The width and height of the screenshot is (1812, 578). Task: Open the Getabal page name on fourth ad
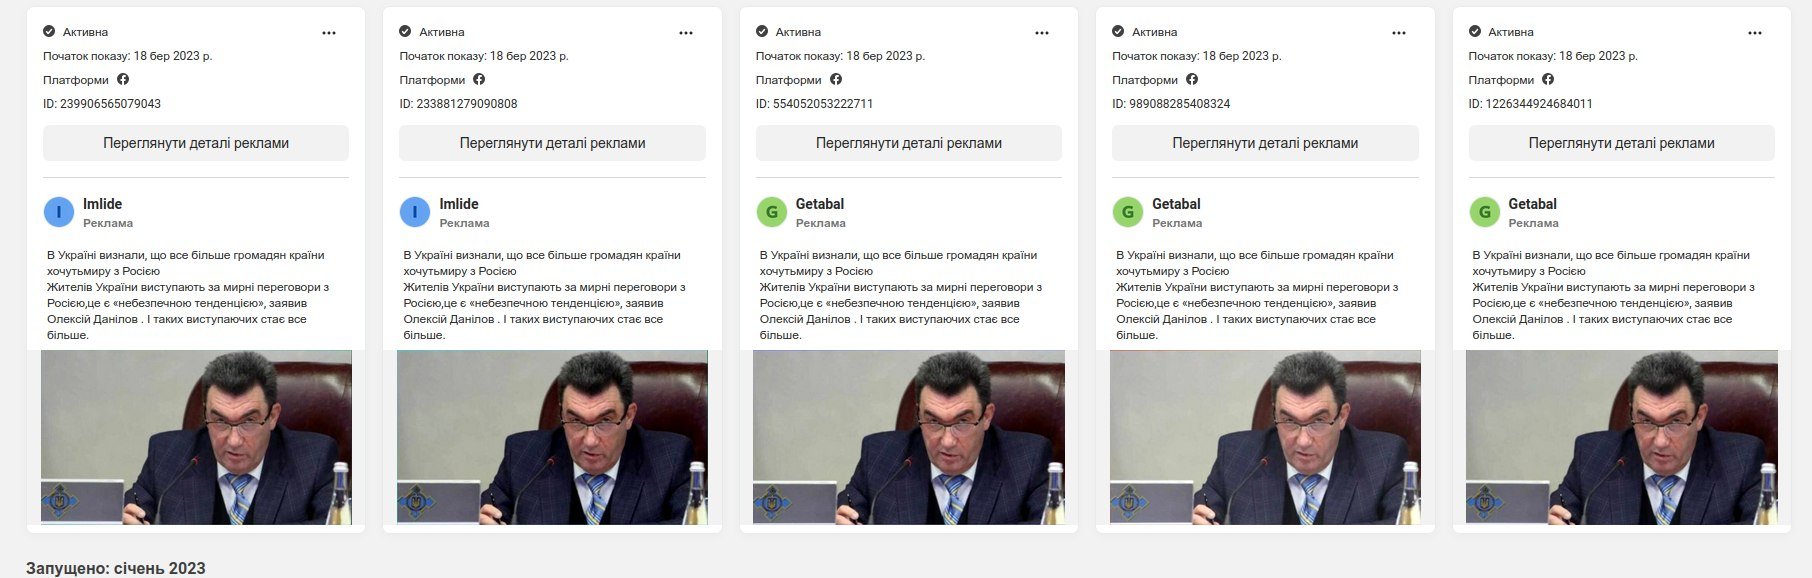tap(1176, 204)
